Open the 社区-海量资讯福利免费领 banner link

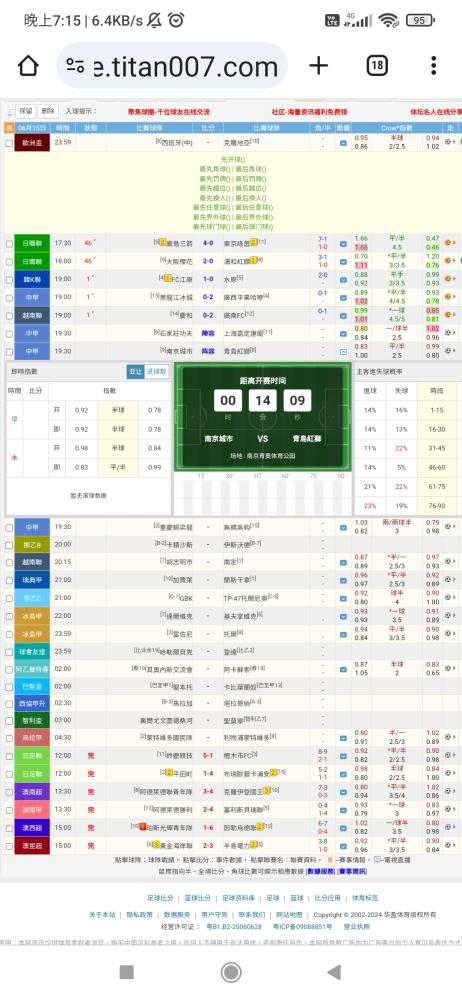click(309, 112)
